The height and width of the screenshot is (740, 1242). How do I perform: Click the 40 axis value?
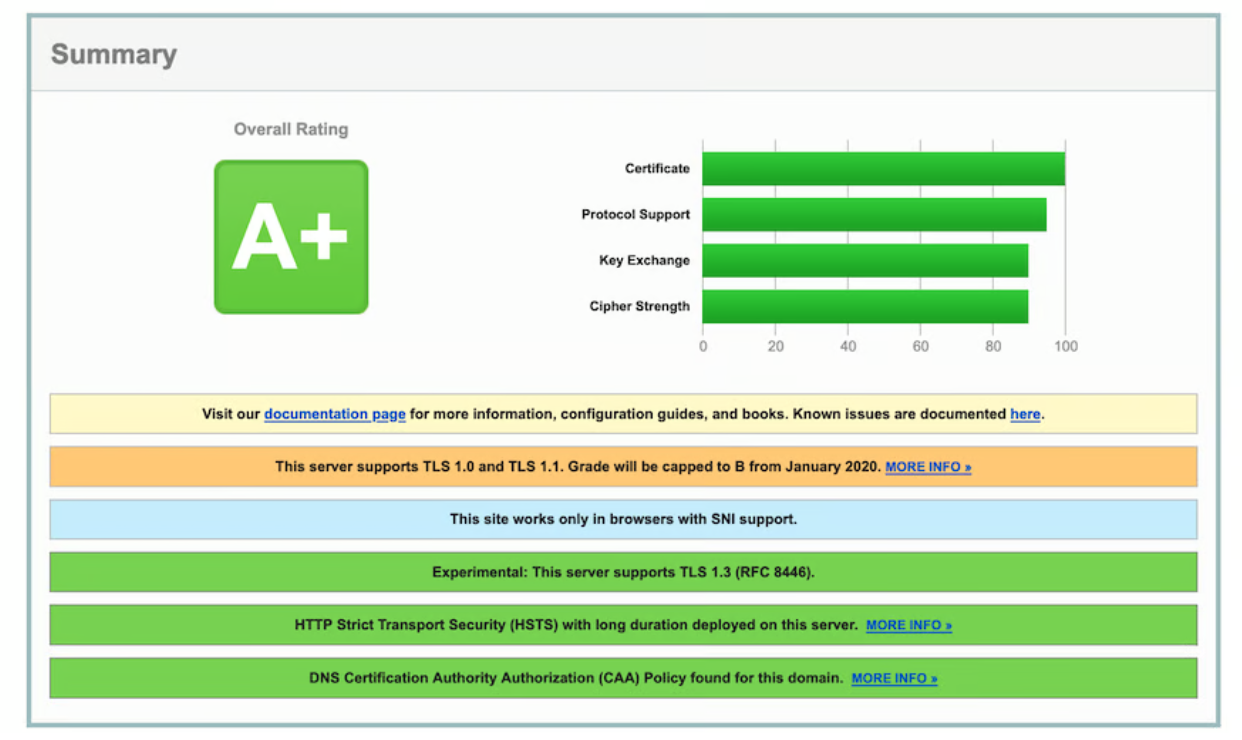pyautogui.click(x=848, y=346)
